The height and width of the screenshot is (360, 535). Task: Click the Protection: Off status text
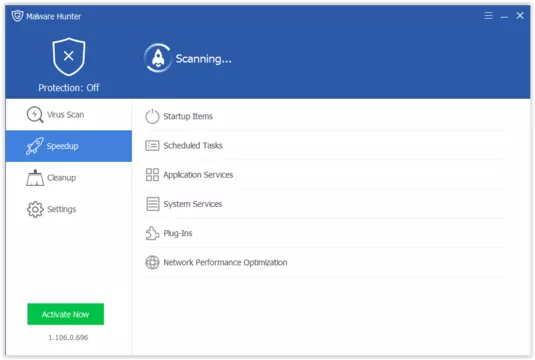tap(69, 88)
